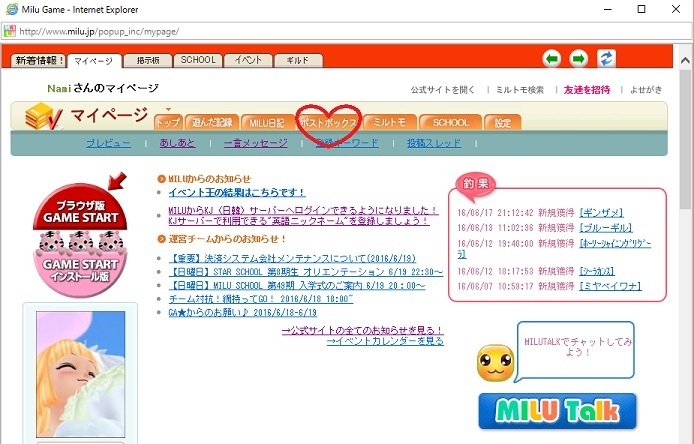This screenshot has height=444, width=694.
Task: Click the ブラウザ版 GAME START button
Action: click(80, 207)
